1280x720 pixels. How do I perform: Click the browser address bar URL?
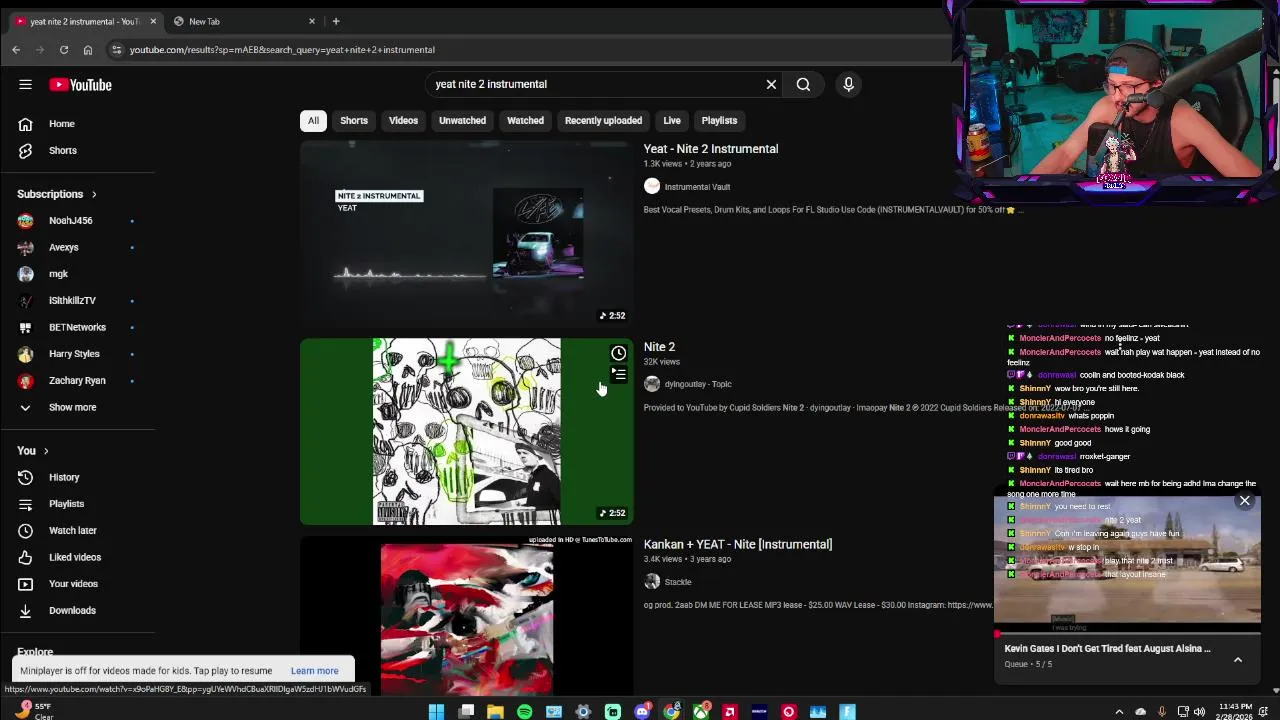pos(282,50)
